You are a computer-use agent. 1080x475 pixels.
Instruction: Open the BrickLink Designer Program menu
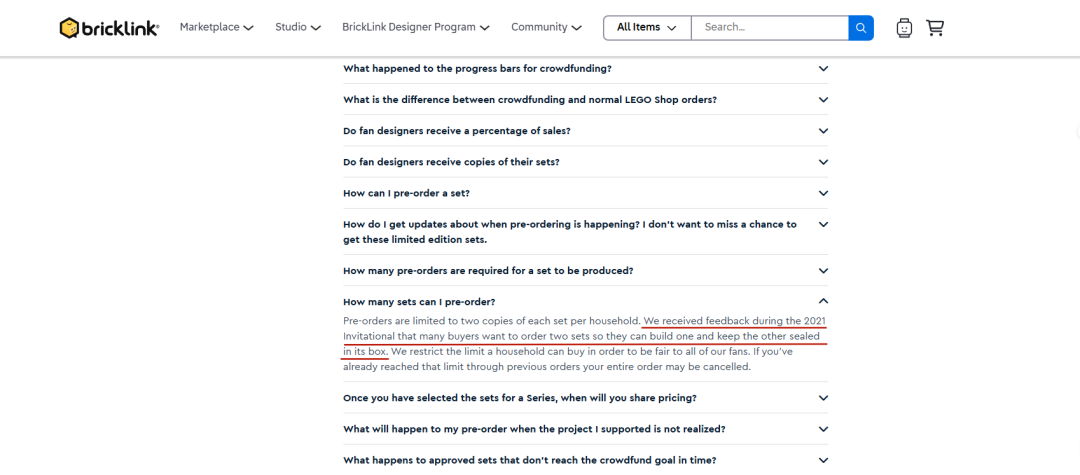coord(416,28)
